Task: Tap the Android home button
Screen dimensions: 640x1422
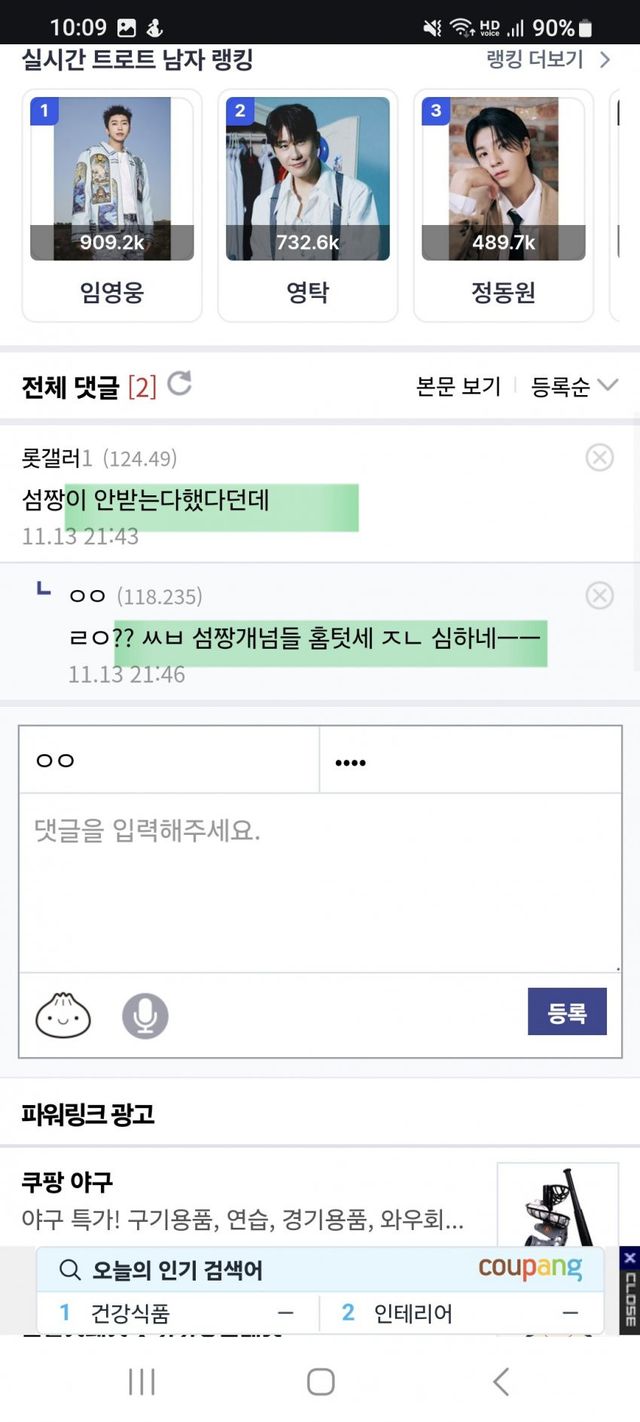Action: [x=320, y=1382]
